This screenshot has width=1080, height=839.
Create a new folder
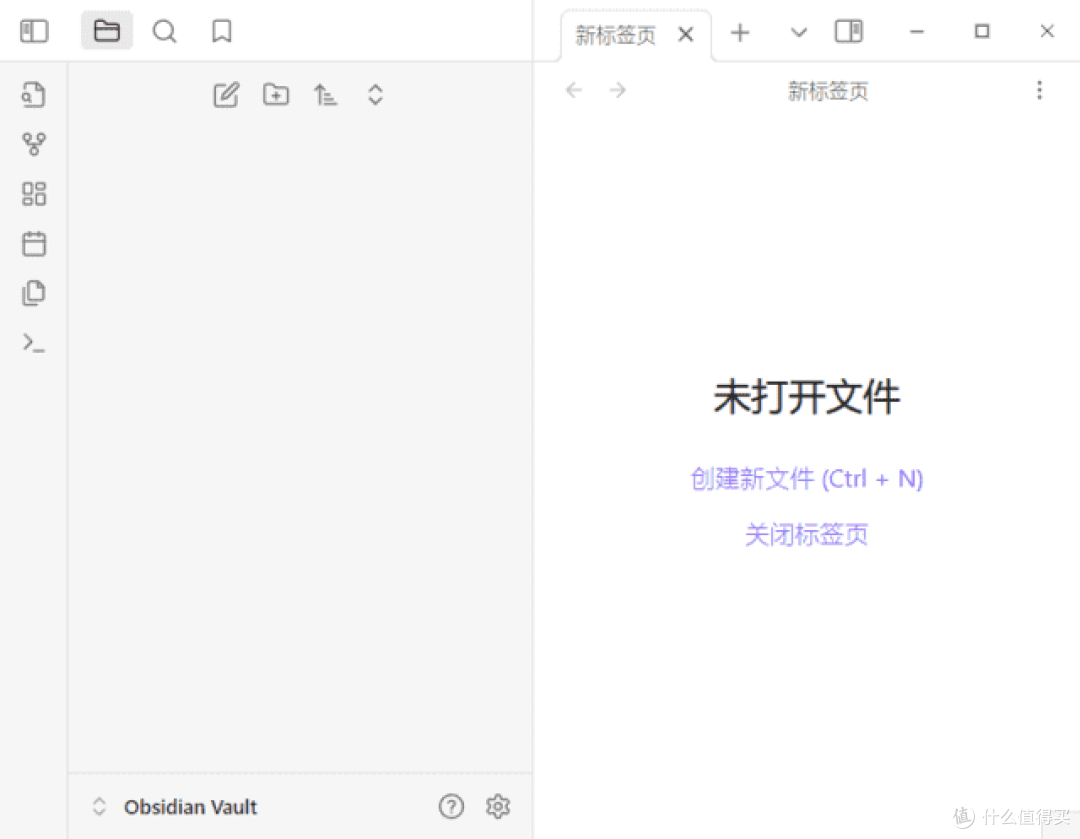click(276, 94)
